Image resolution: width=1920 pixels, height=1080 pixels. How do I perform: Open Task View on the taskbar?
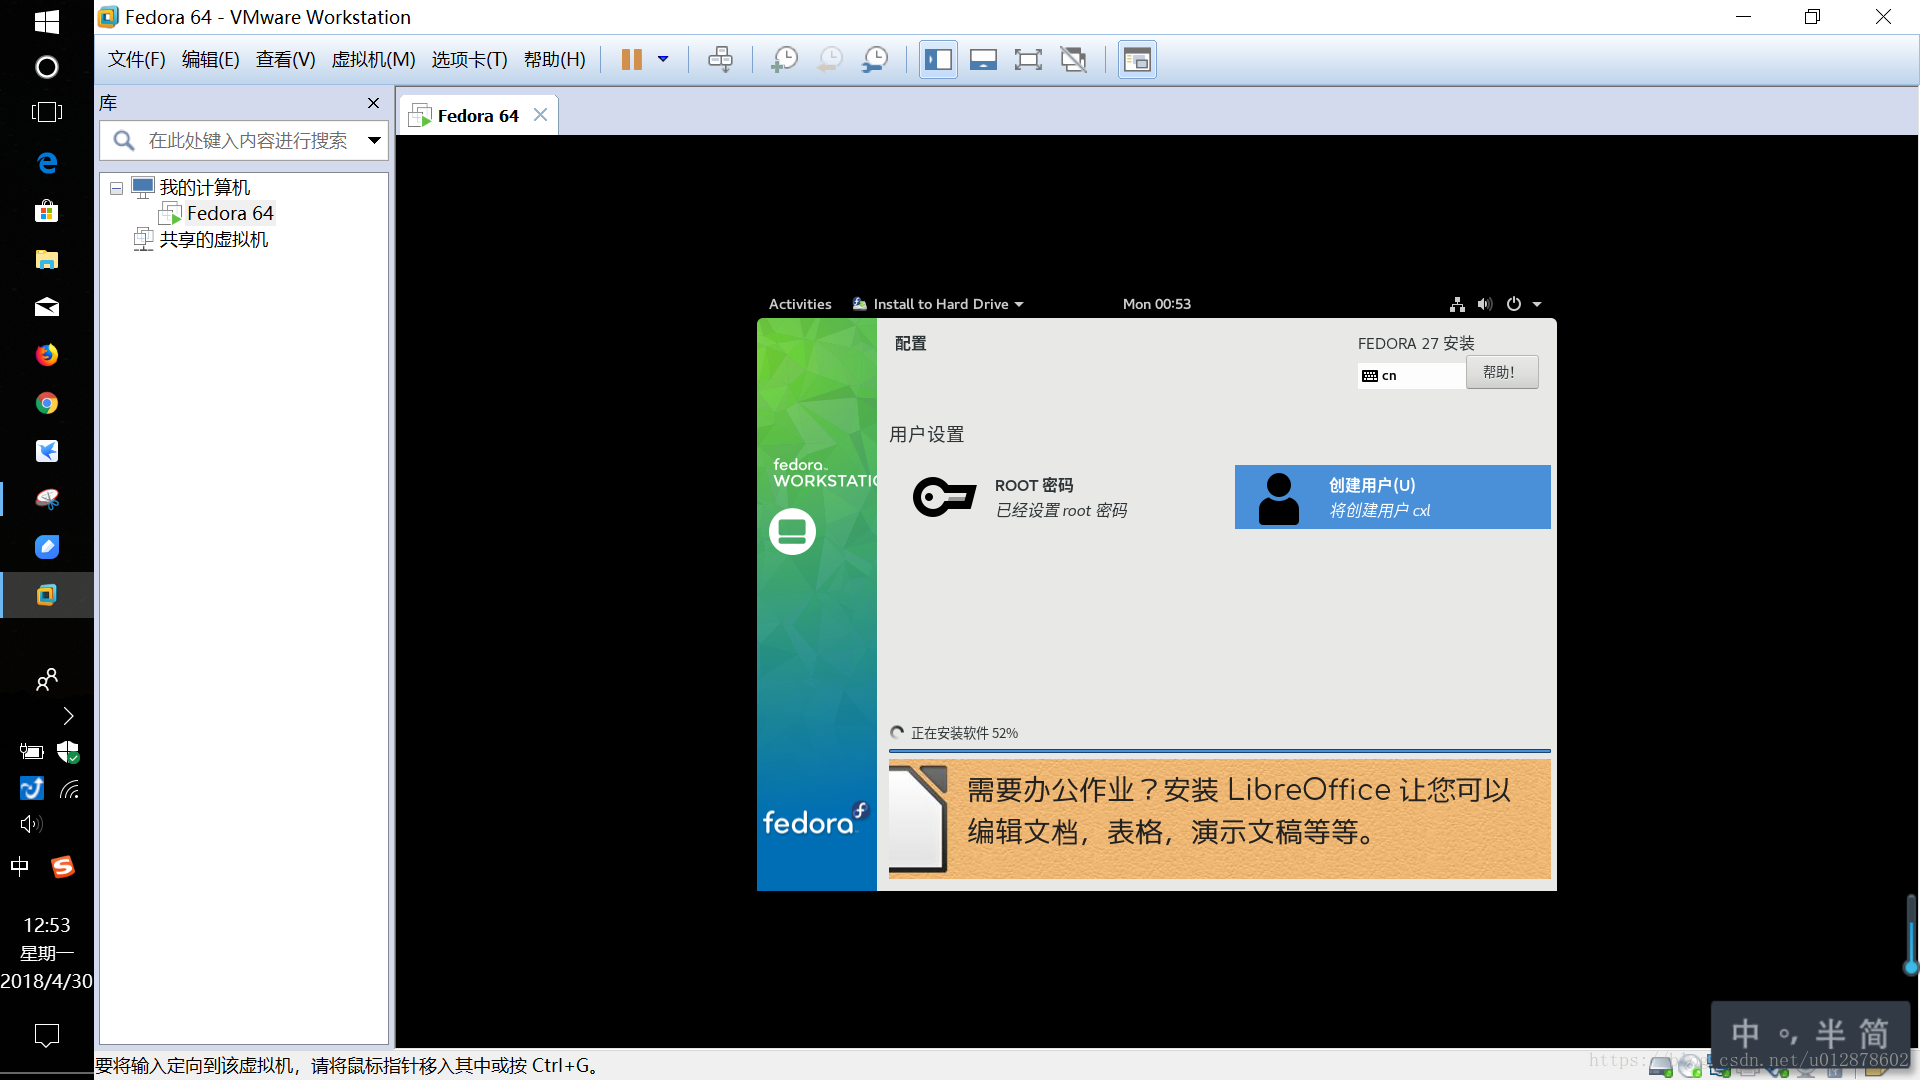47,112
